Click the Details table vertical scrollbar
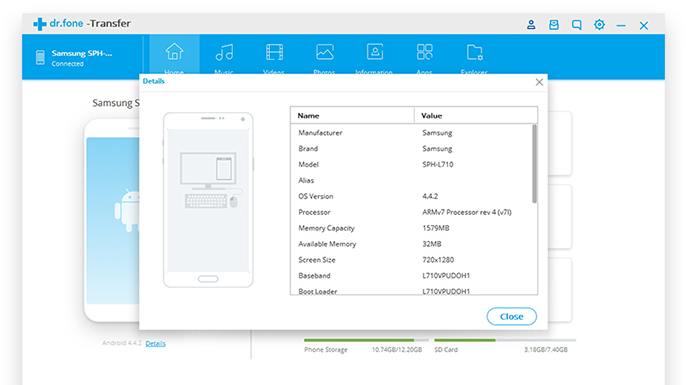The image size is (686, 385). coord(534,164)
